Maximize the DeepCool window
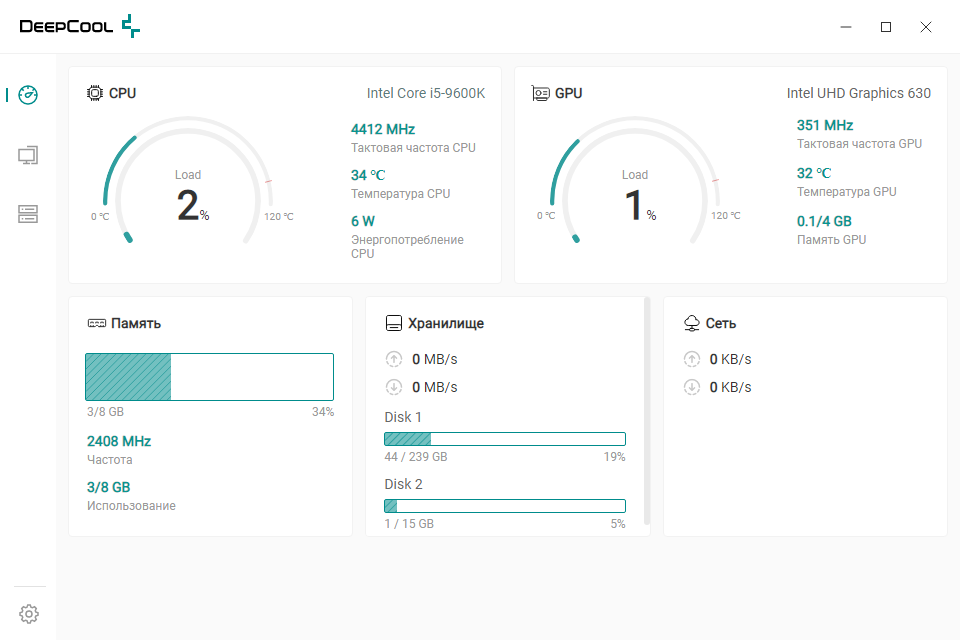The height and width of the screenshot is (640, 960). coord(886,27)
